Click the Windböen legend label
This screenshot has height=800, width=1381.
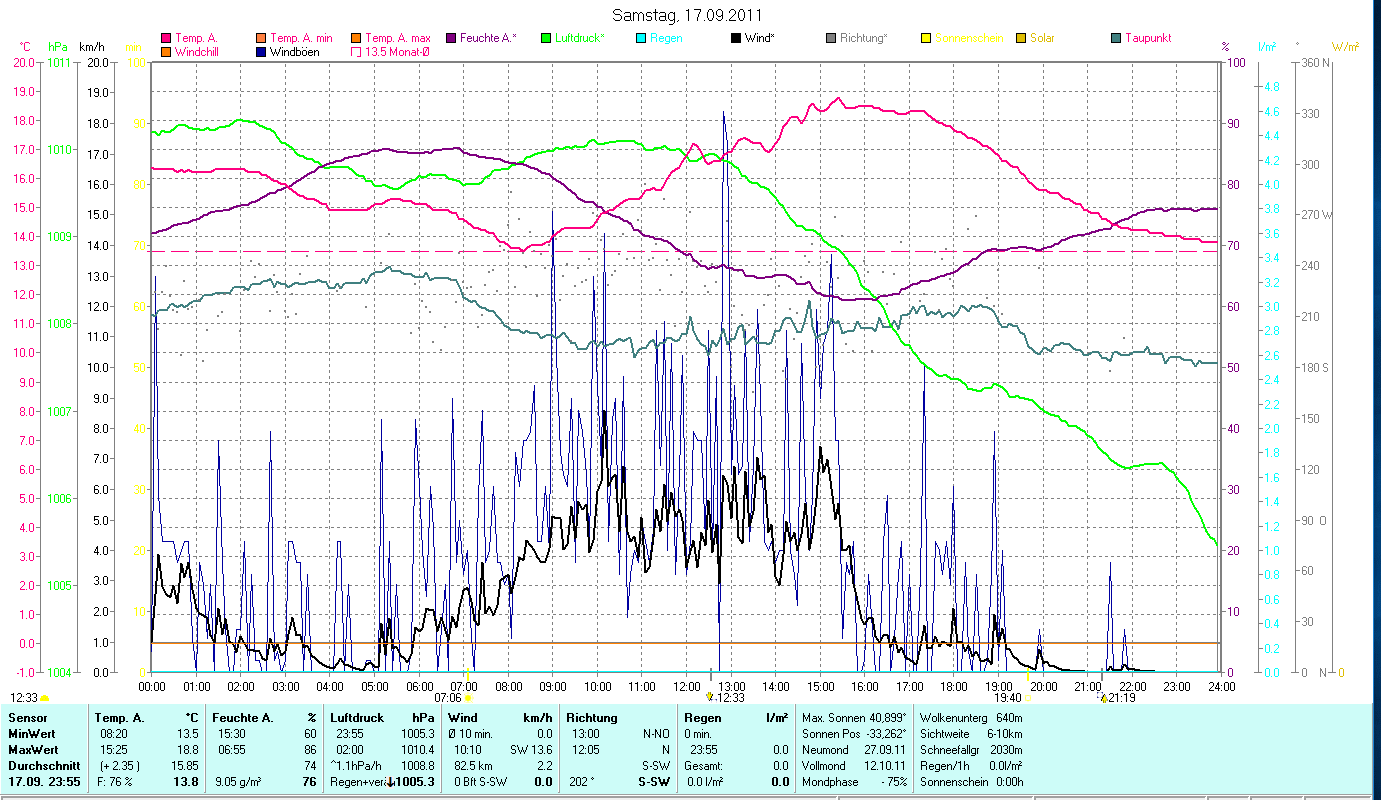[x=295, y=51]
